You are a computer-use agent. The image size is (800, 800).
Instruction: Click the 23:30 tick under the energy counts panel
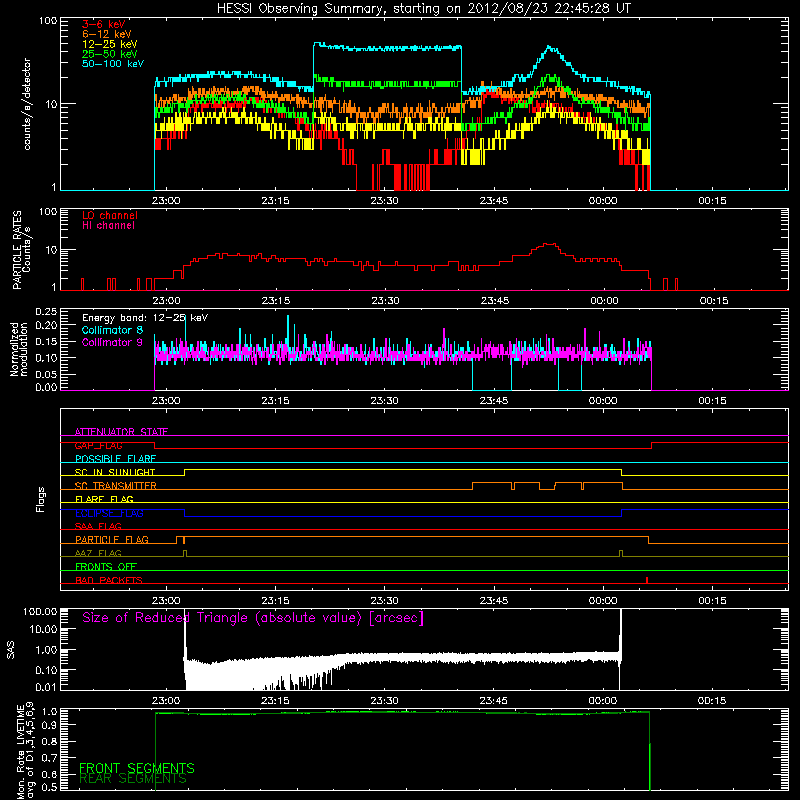tap(384, 201)
